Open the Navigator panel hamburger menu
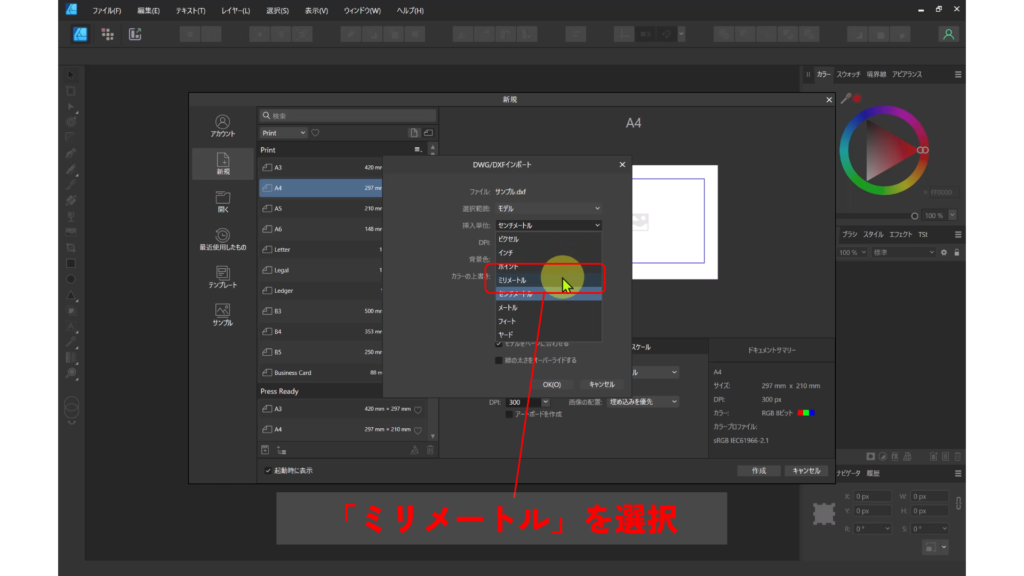1024x576 pixels. (958, 473)
